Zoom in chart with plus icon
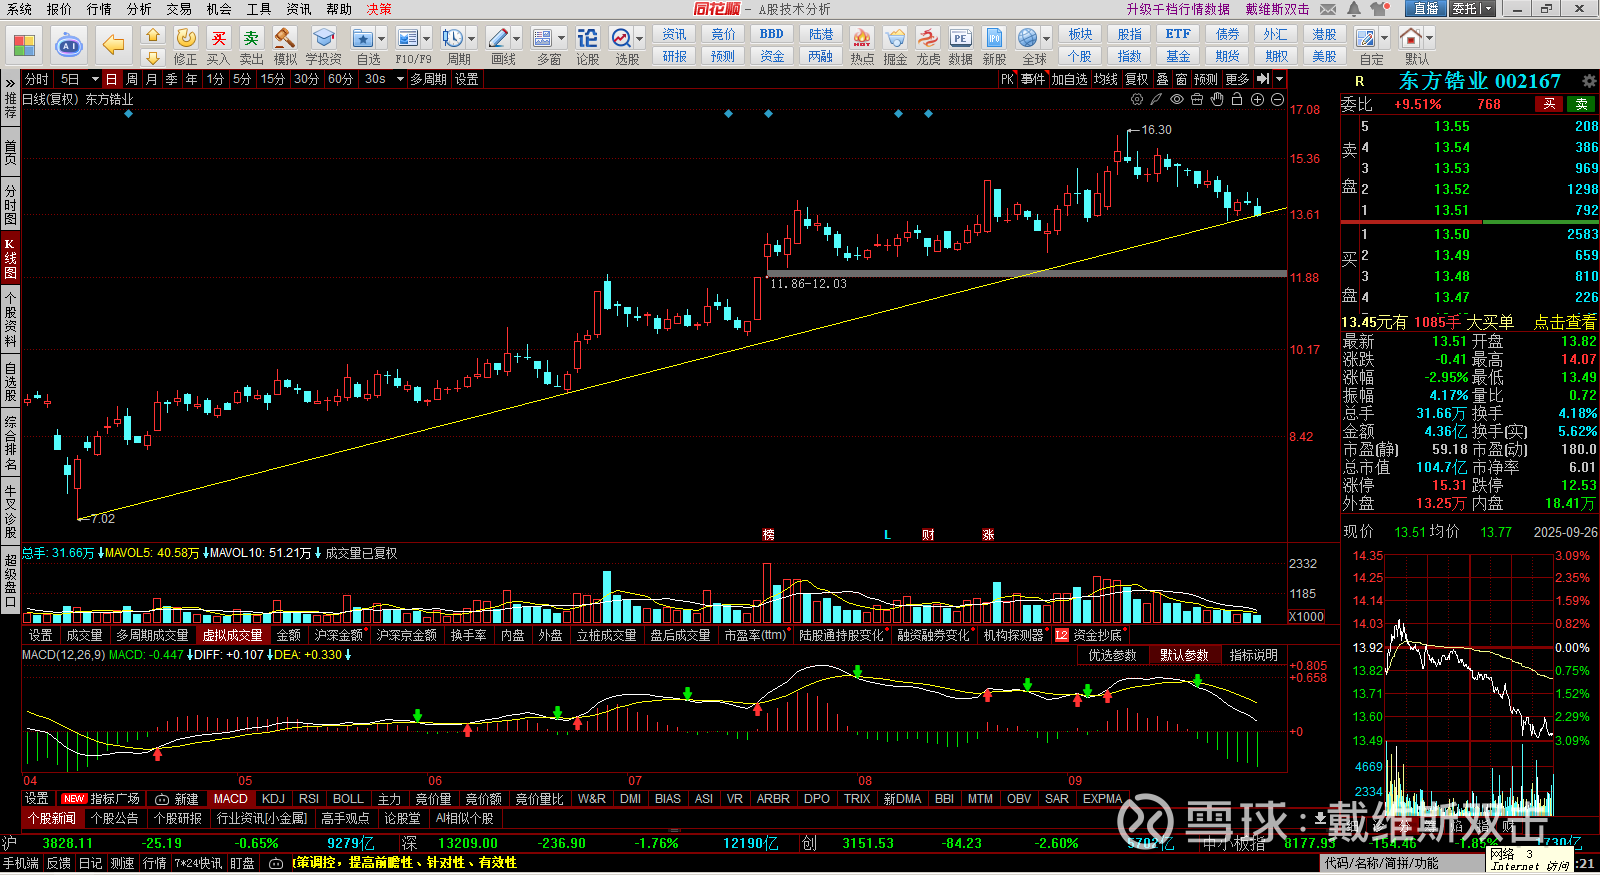The image size is (1600, 875). point(1257,99)
